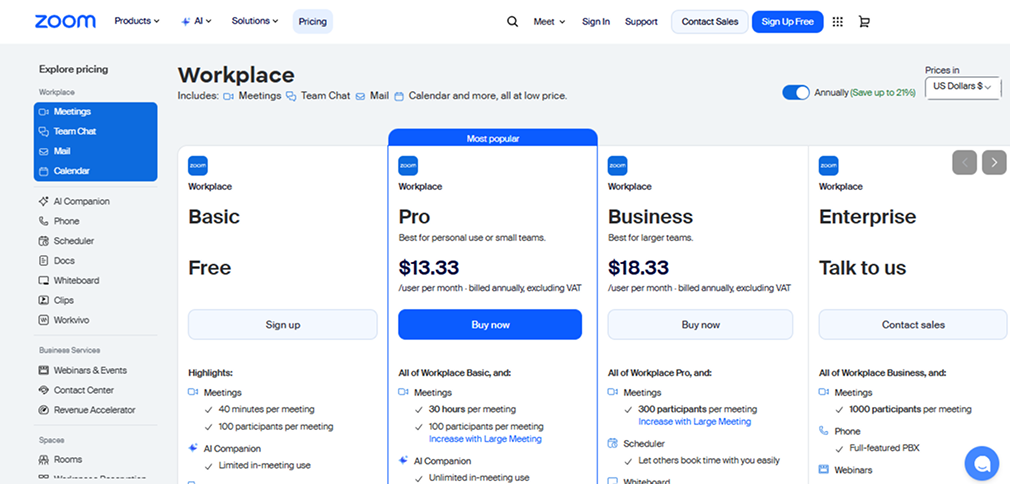Image resolution: width=1010 pixels, height=484 pixels.
Task: Select the Pricing tab
Action: click(x=312, y=22)
